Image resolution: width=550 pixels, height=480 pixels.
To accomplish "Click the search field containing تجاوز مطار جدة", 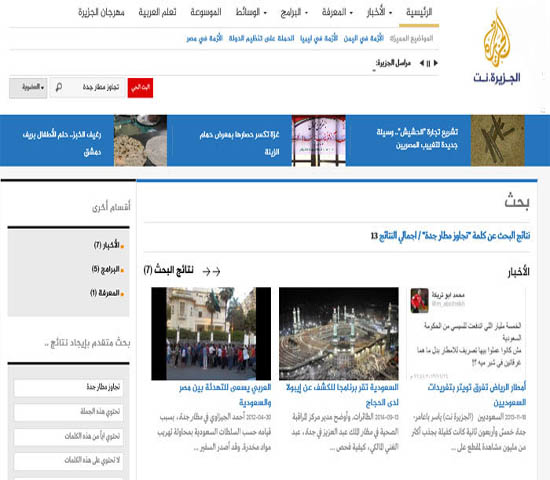I will pos(87,87).
